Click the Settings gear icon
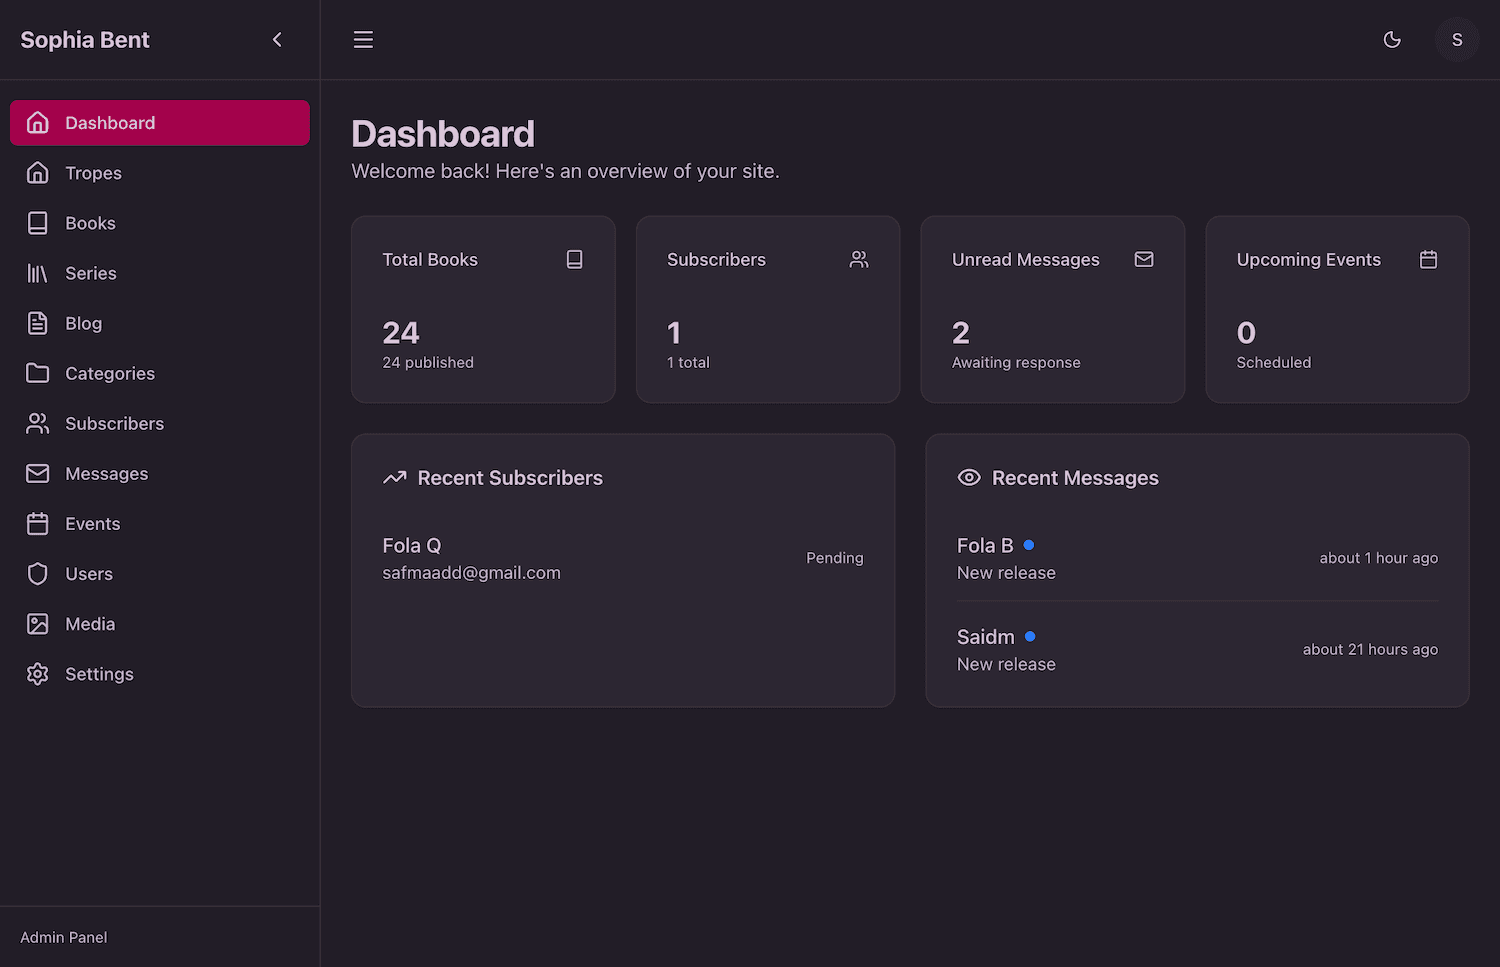The image size is (1500, 967). coord(37,674)
